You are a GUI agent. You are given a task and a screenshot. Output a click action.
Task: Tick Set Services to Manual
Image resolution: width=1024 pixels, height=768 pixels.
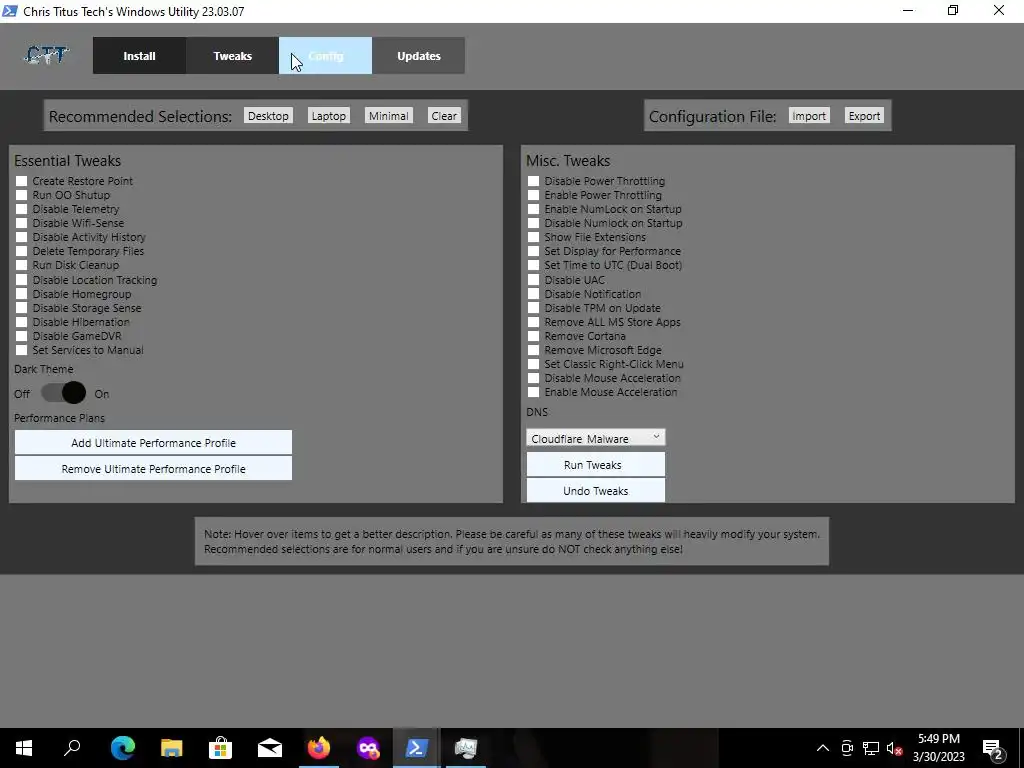point(22,350)
